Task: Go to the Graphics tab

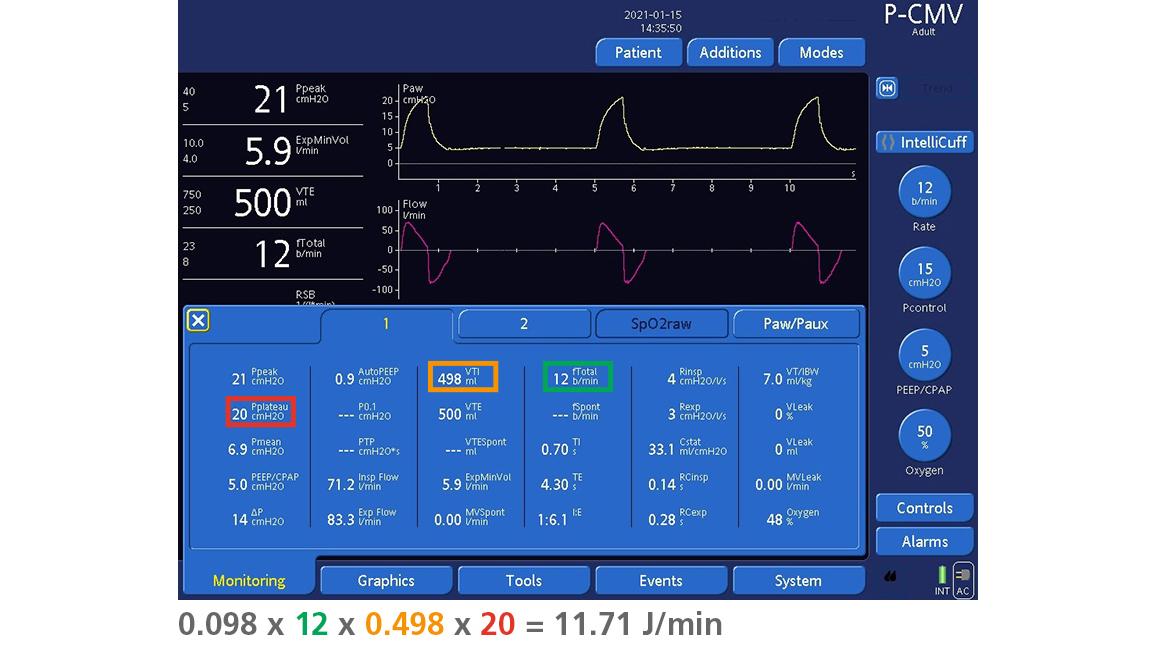Action: pyautogui.click(x=386, y=580)
